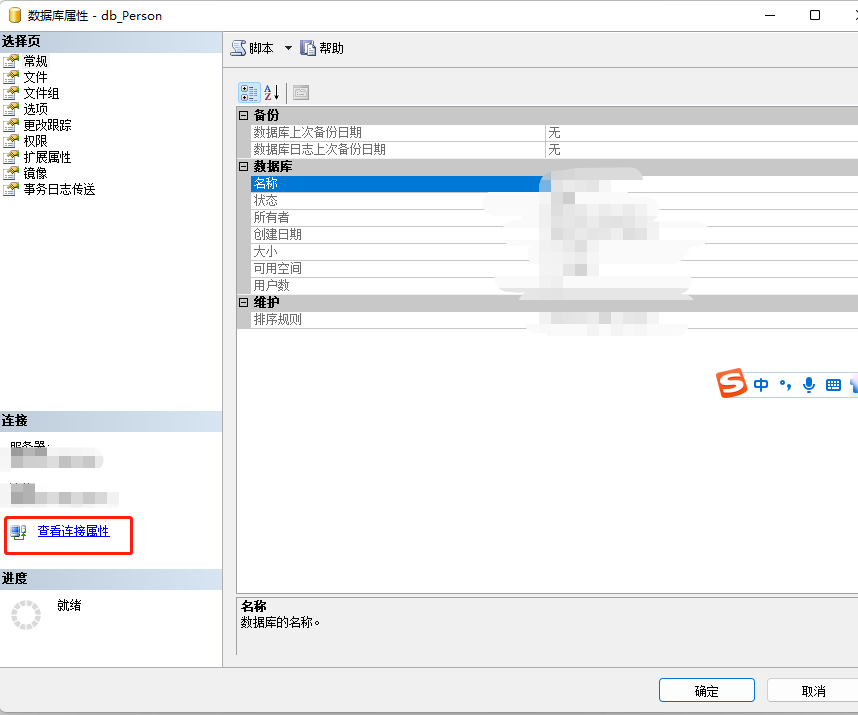This screenshot has width=858, height=715.
Task: Click the Sogou input method logo
Action: (x=732, y=383)
